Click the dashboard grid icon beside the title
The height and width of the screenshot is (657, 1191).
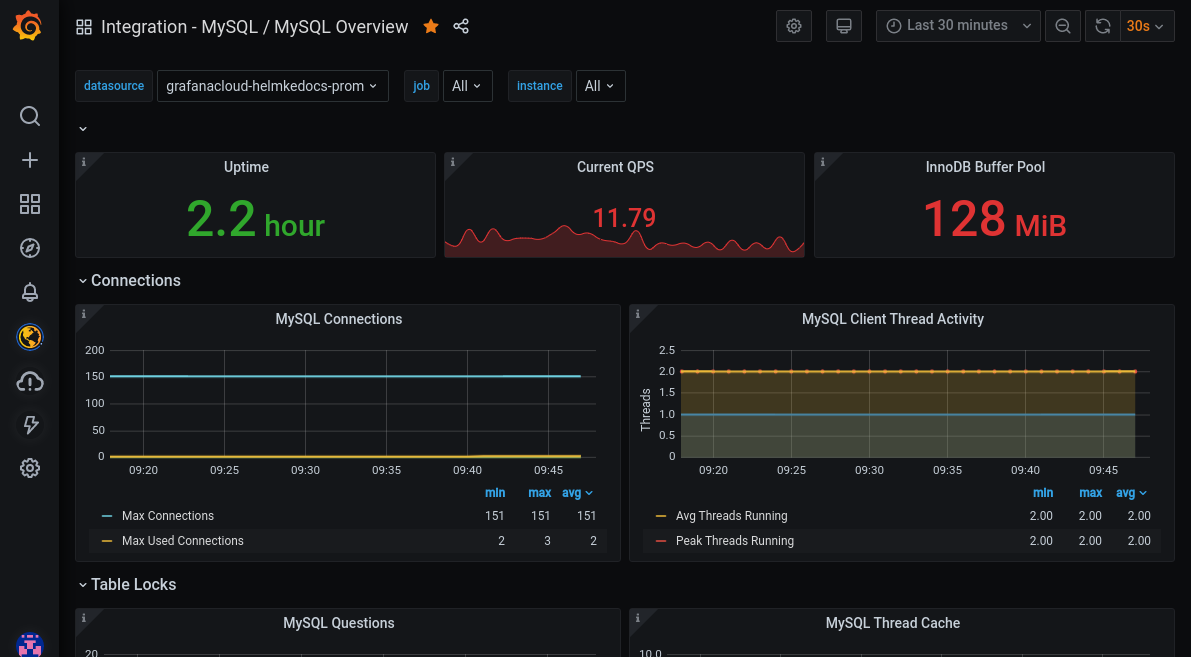tap(84, 27)
